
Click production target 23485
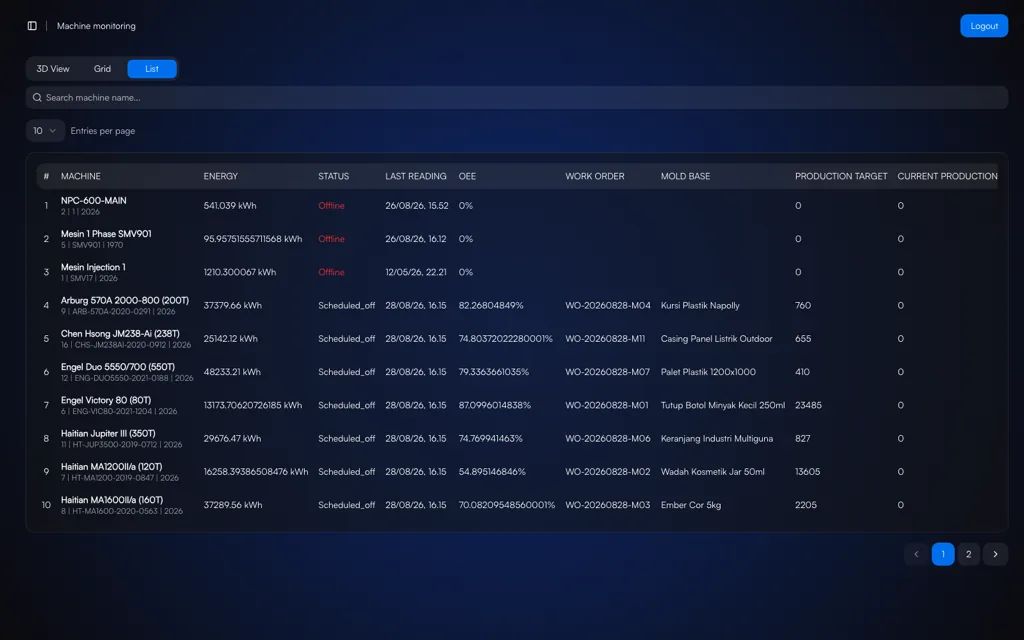(808, 406)
